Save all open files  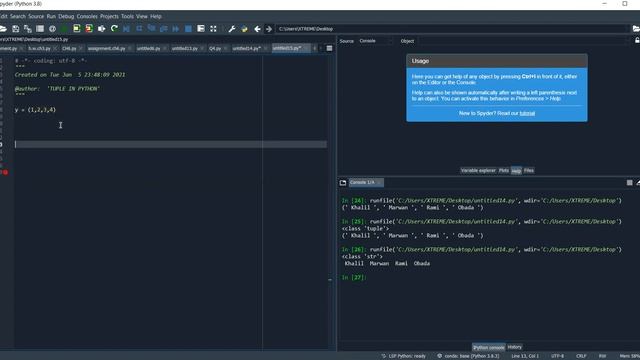(x=28, y=29)
